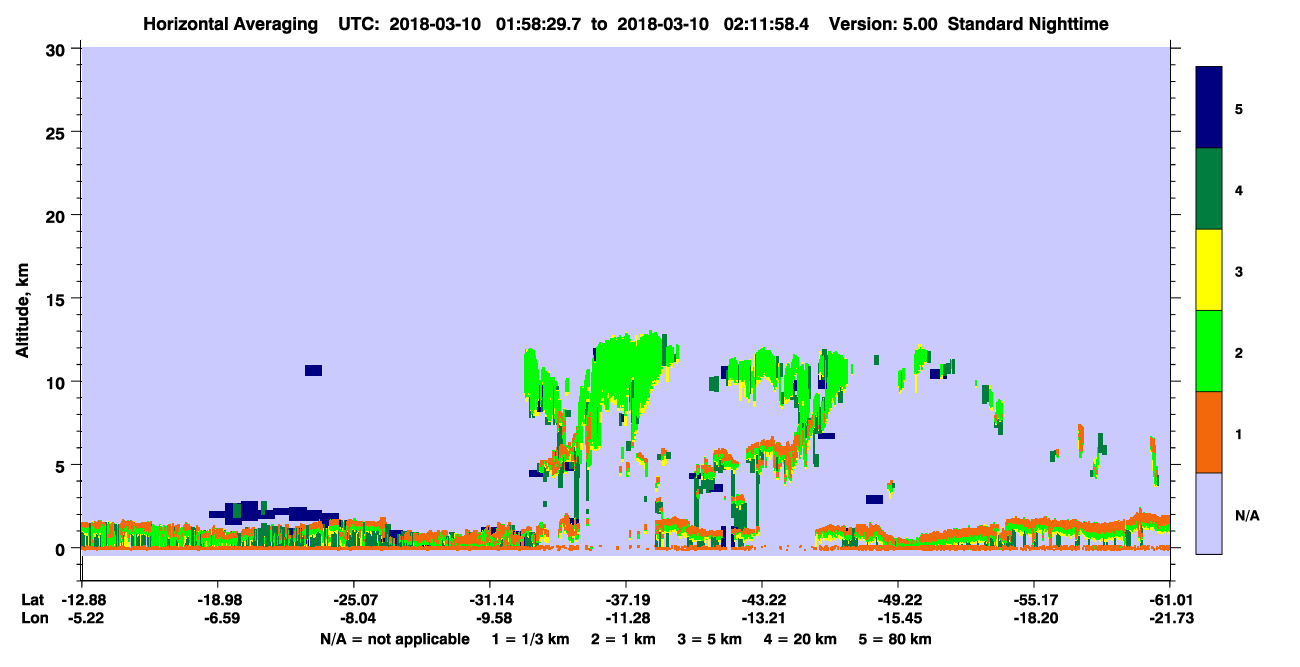Click the orange color bar segment labeled 1
Viewport: 1300px width, 667px height.
click(1209, 432)
